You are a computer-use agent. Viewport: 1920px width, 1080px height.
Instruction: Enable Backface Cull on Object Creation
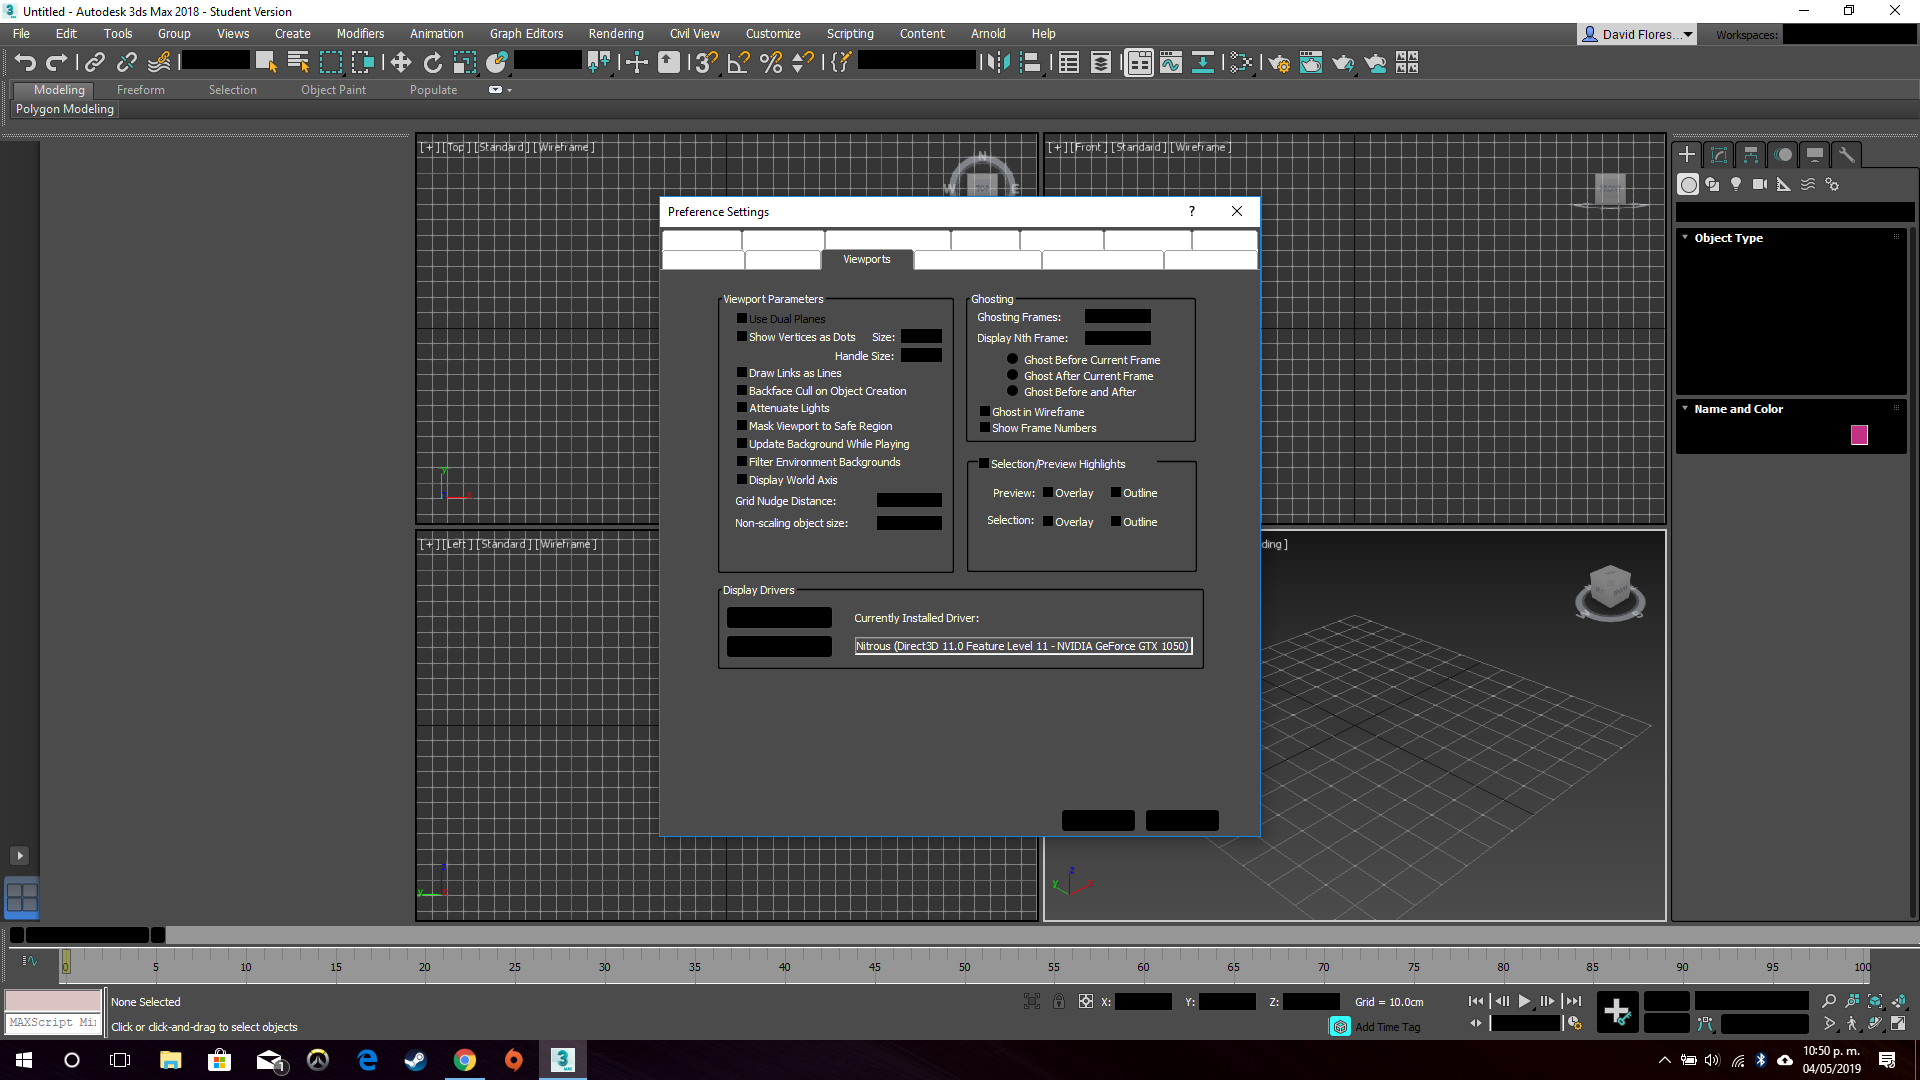coord(741,391)
